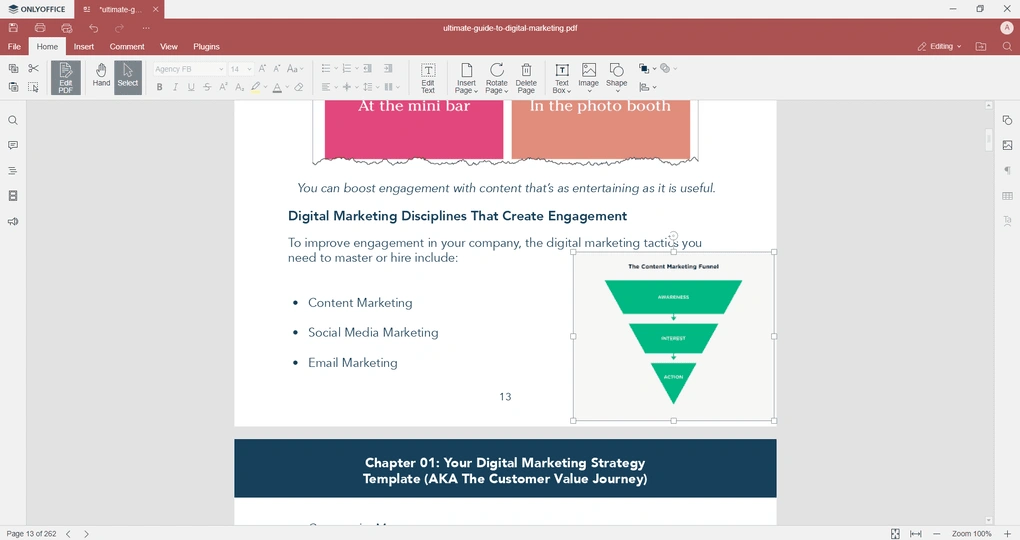The image size is (1020, 540).
Task: Open the change case Aa dropdown
Action: (x=295, y=68)
